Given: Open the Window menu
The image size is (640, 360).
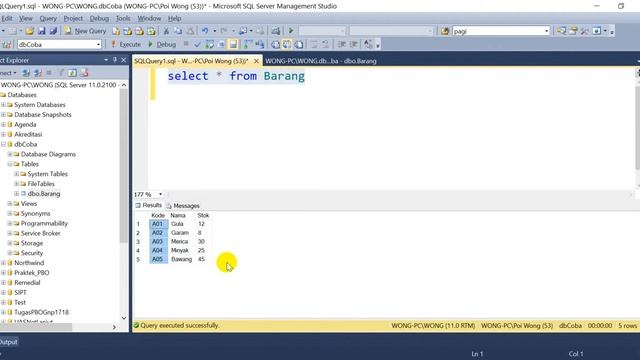Looking at the screenshot, I should [149, 18].
